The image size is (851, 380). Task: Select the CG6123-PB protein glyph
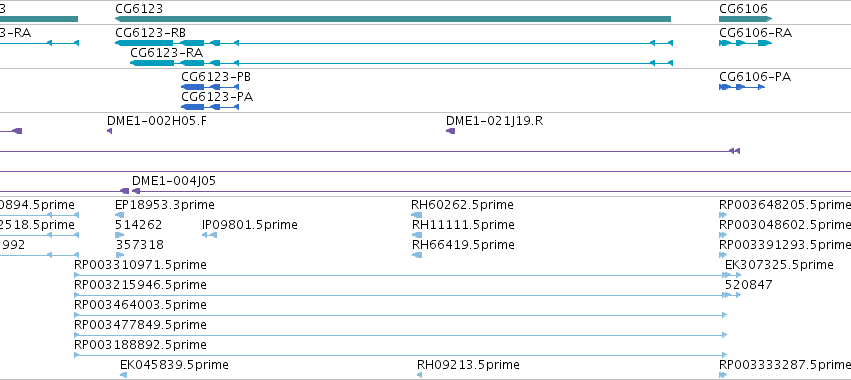point(210,87)
